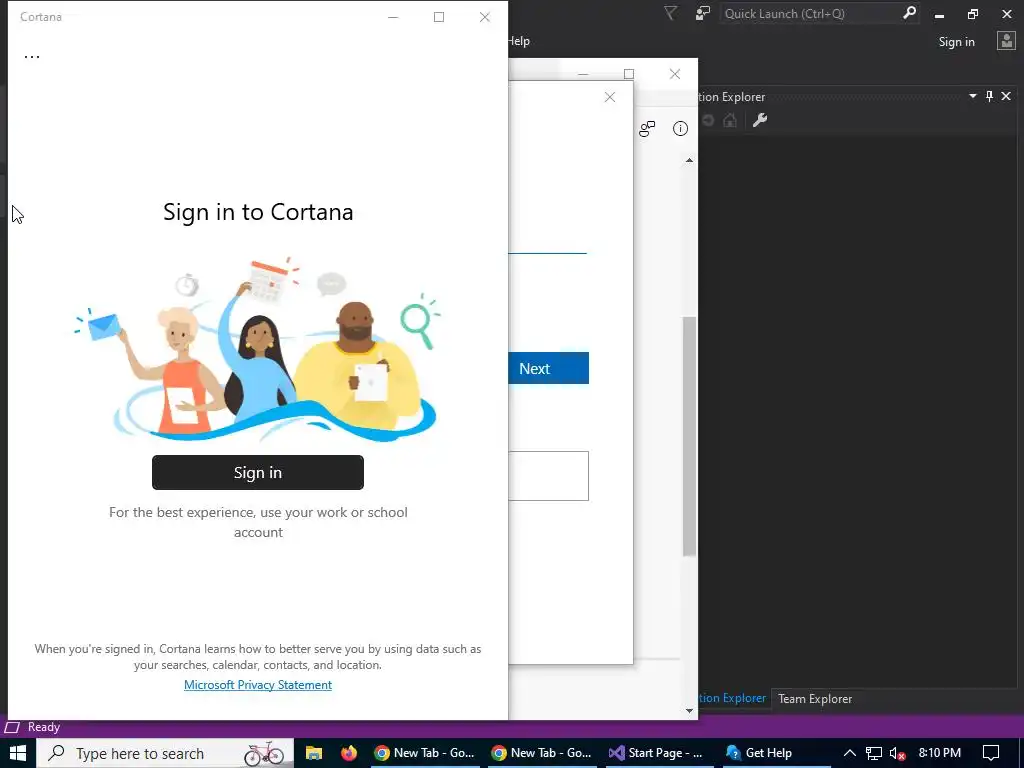Switch to the Solution Explorer bottom tab
Image resolution: width=1024 pixels, height=768 pixels.
pyautogui.click(x=732, y=698)
